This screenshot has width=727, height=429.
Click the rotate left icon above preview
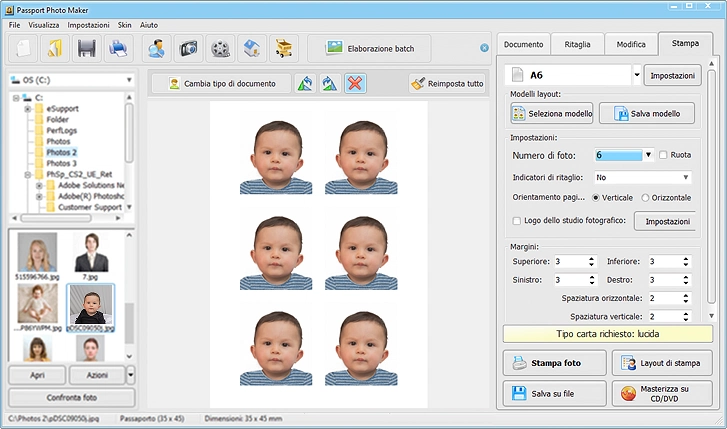point(305,83)
